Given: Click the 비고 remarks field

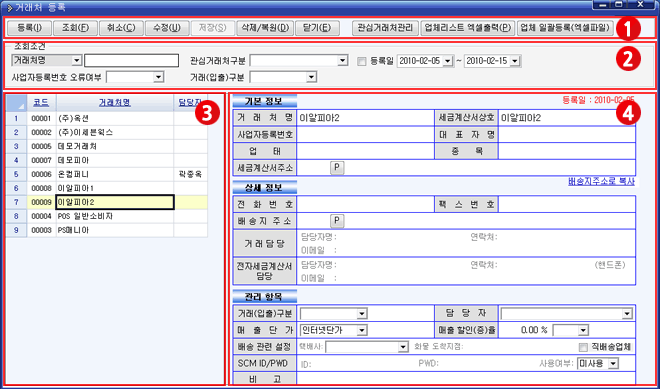Looking at the screenshot, I should 466,378.
